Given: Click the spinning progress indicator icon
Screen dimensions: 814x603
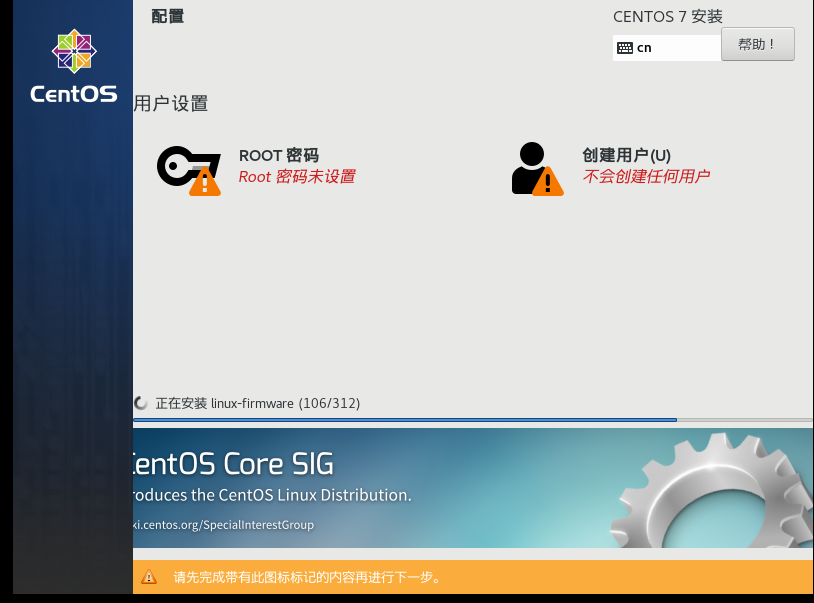Looking at the screenshot, I should [x=140, y=403].
